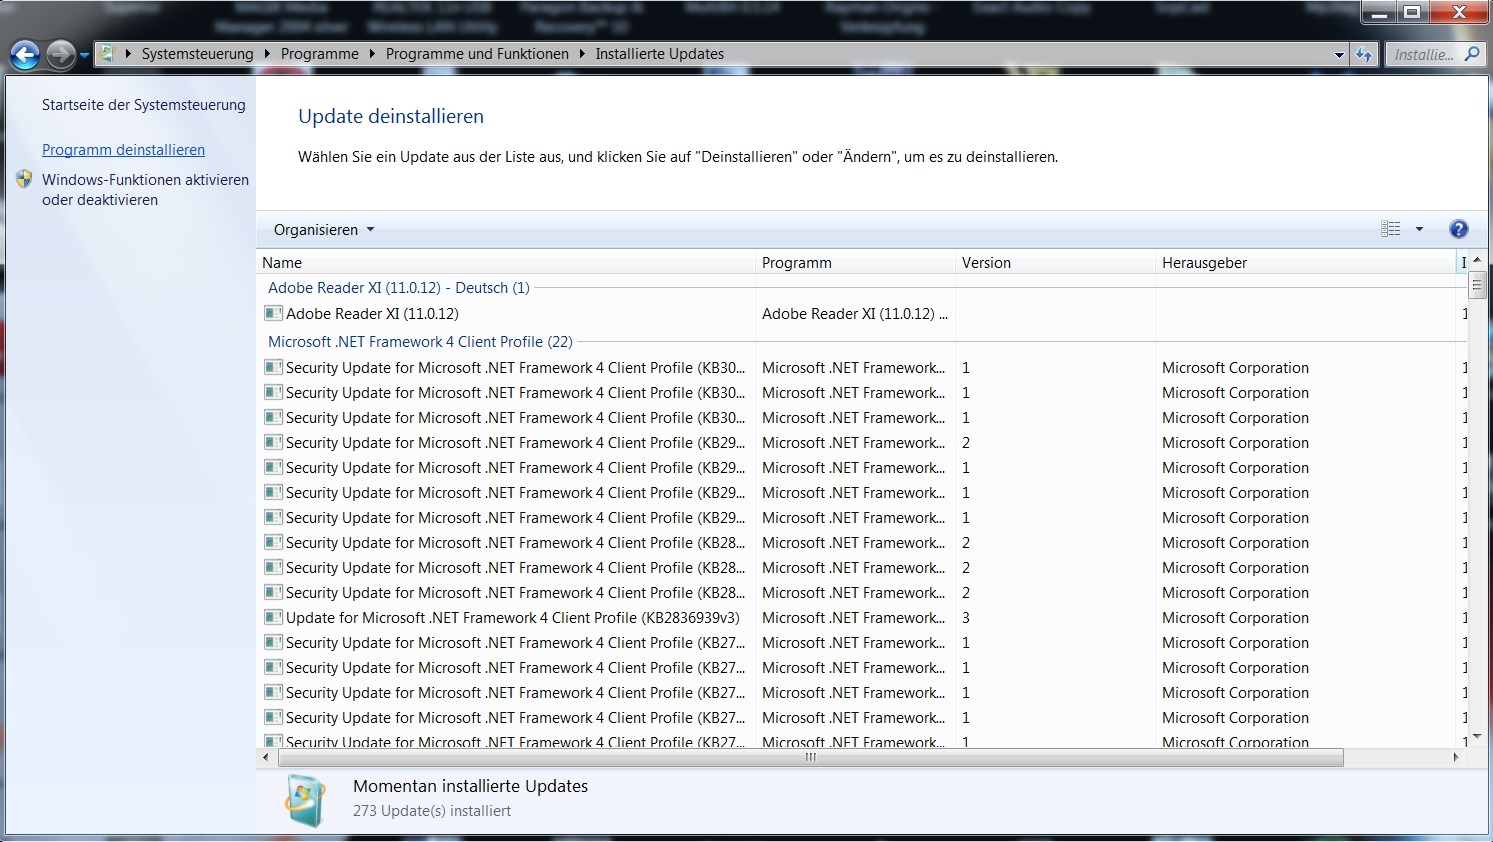This screenshot has width=1493, height=842.
Task: Click the Forward navigation arrow
Action: pyautogui.click(x=60, y=55)
